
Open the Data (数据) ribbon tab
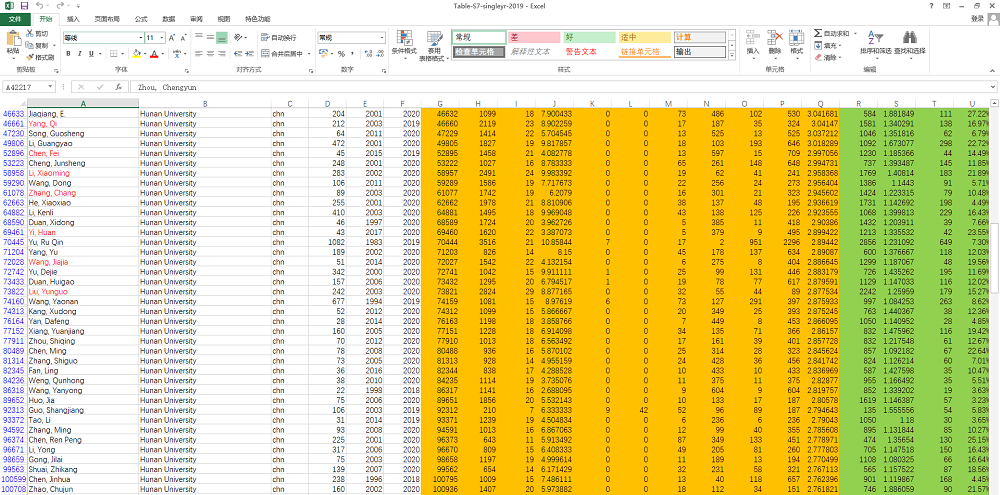tap(168, 19)
